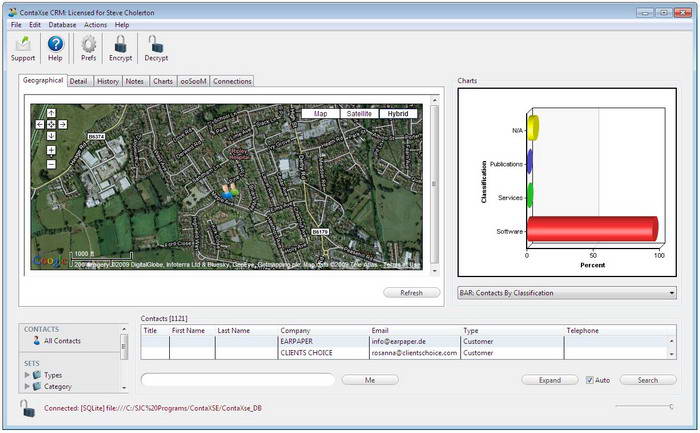Click the status bar padlock icon
The image size is (700, 433).
27,408
